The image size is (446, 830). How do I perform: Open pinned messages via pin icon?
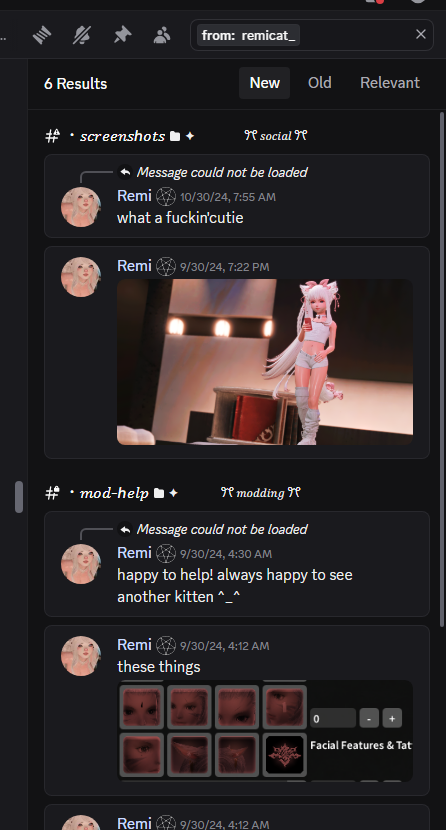tap(122, 35)
